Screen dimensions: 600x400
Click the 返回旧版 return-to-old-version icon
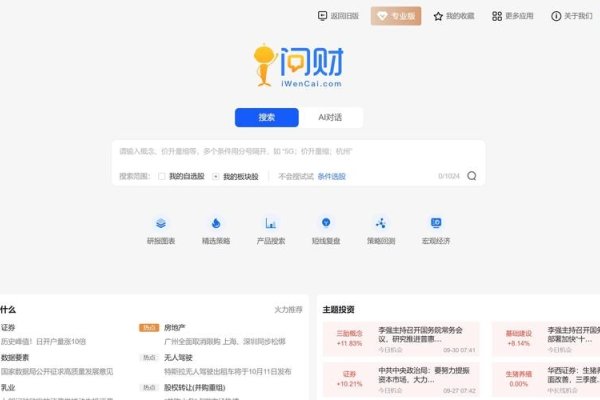pyautogui.click(x=323, y=16)
